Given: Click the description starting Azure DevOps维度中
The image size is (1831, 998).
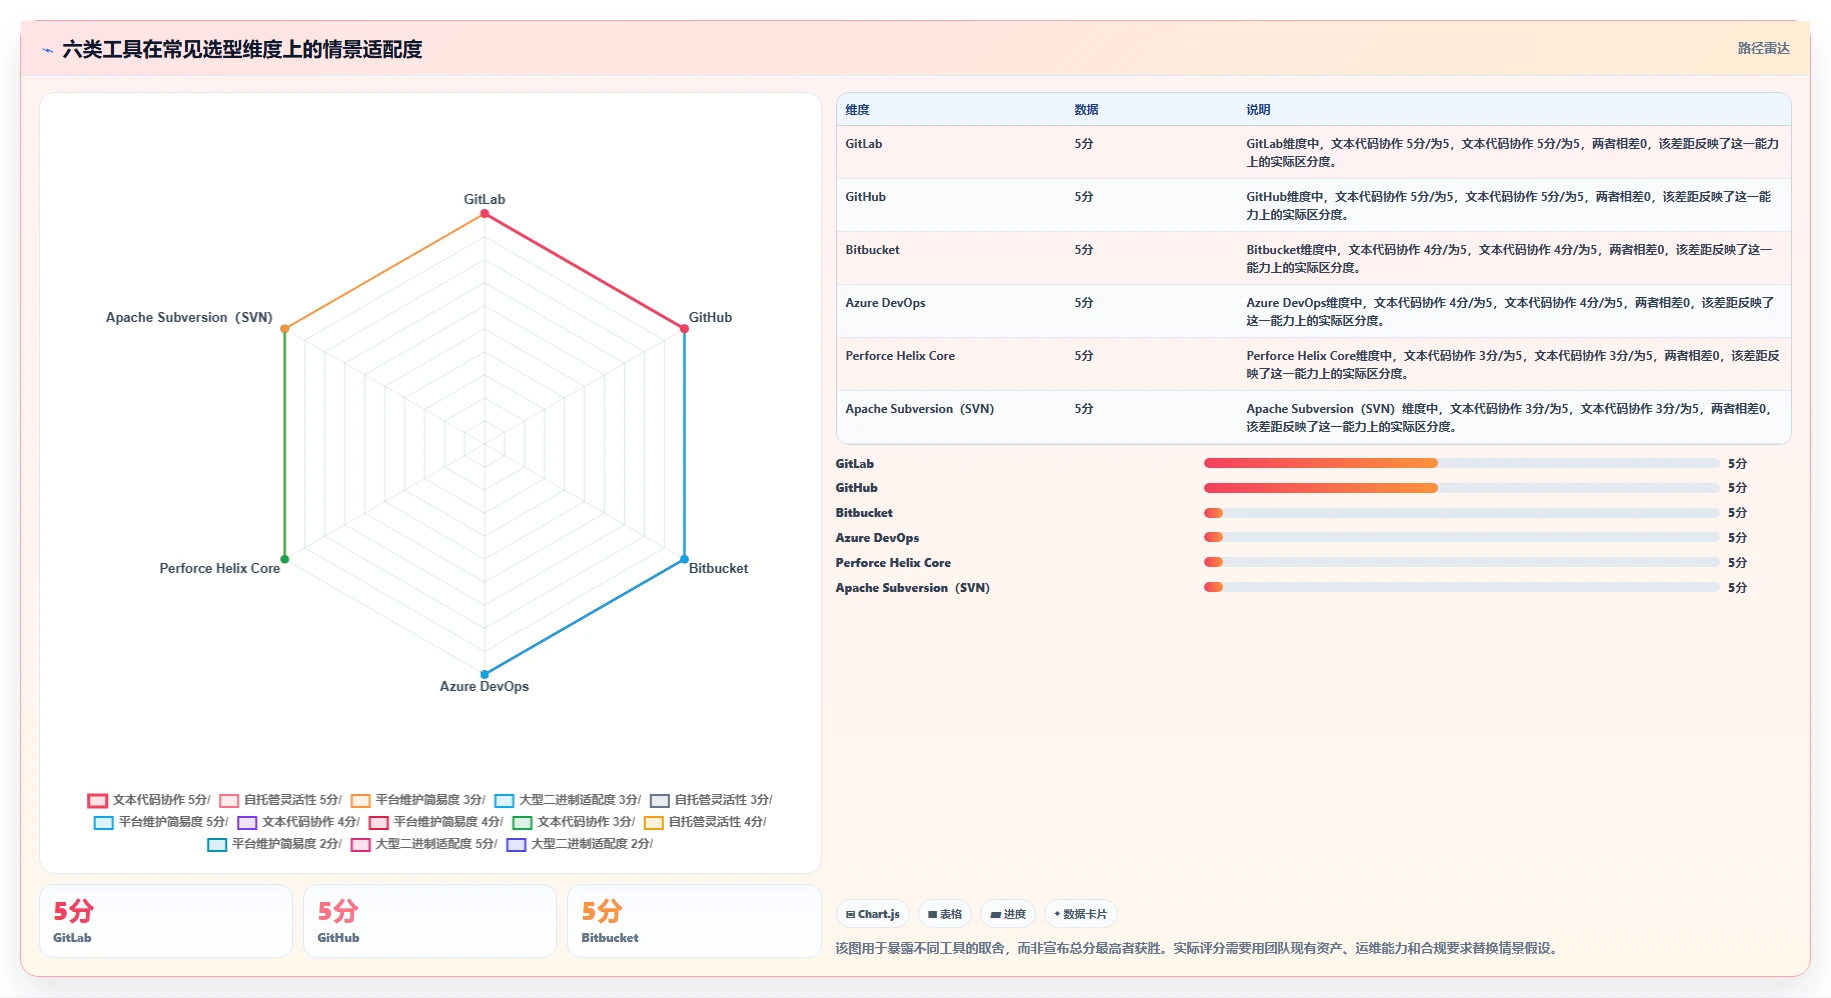Looking at the screenshot, I should tap(1510, 312).
